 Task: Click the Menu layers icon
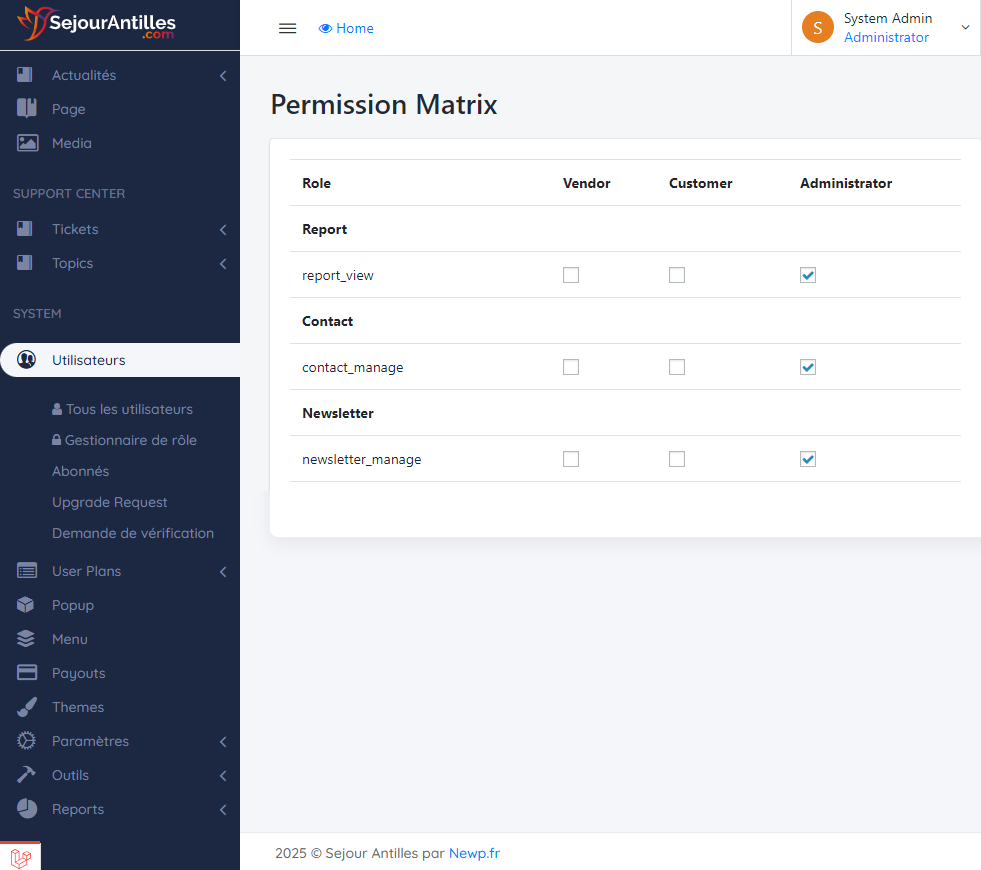click(27, 639)
